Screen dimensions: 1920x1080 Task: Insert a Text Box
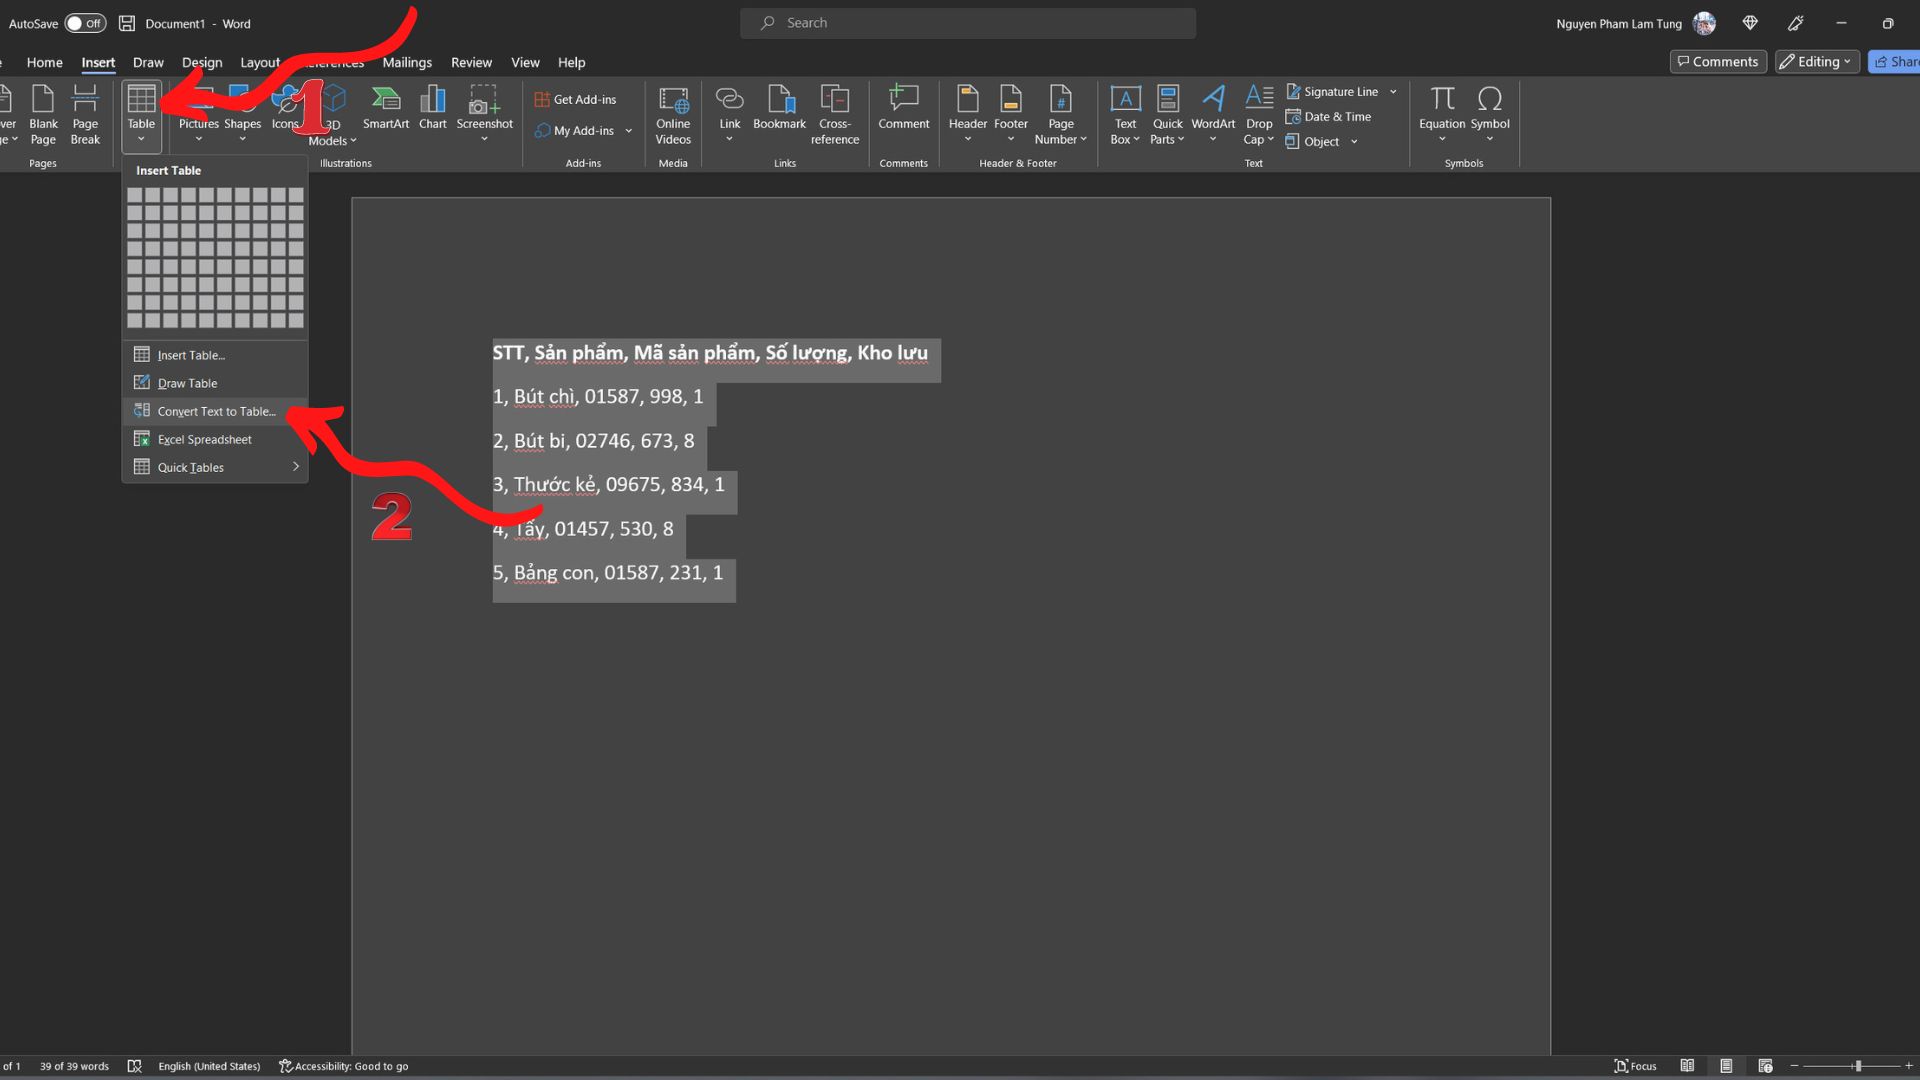[x=1125, y=115]
